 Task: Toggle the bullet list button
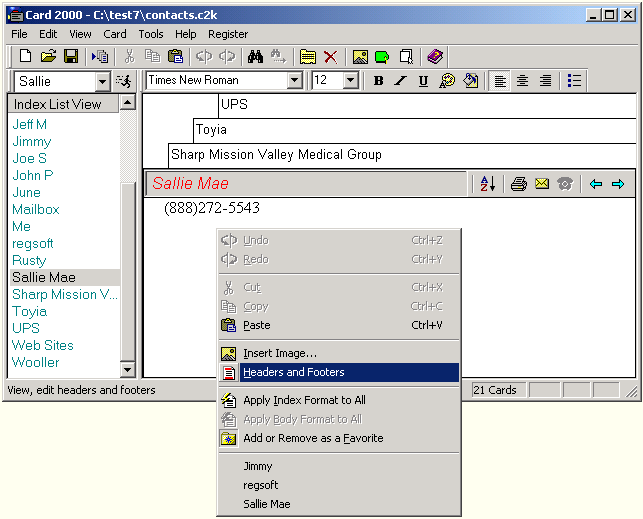click(574, 81)
